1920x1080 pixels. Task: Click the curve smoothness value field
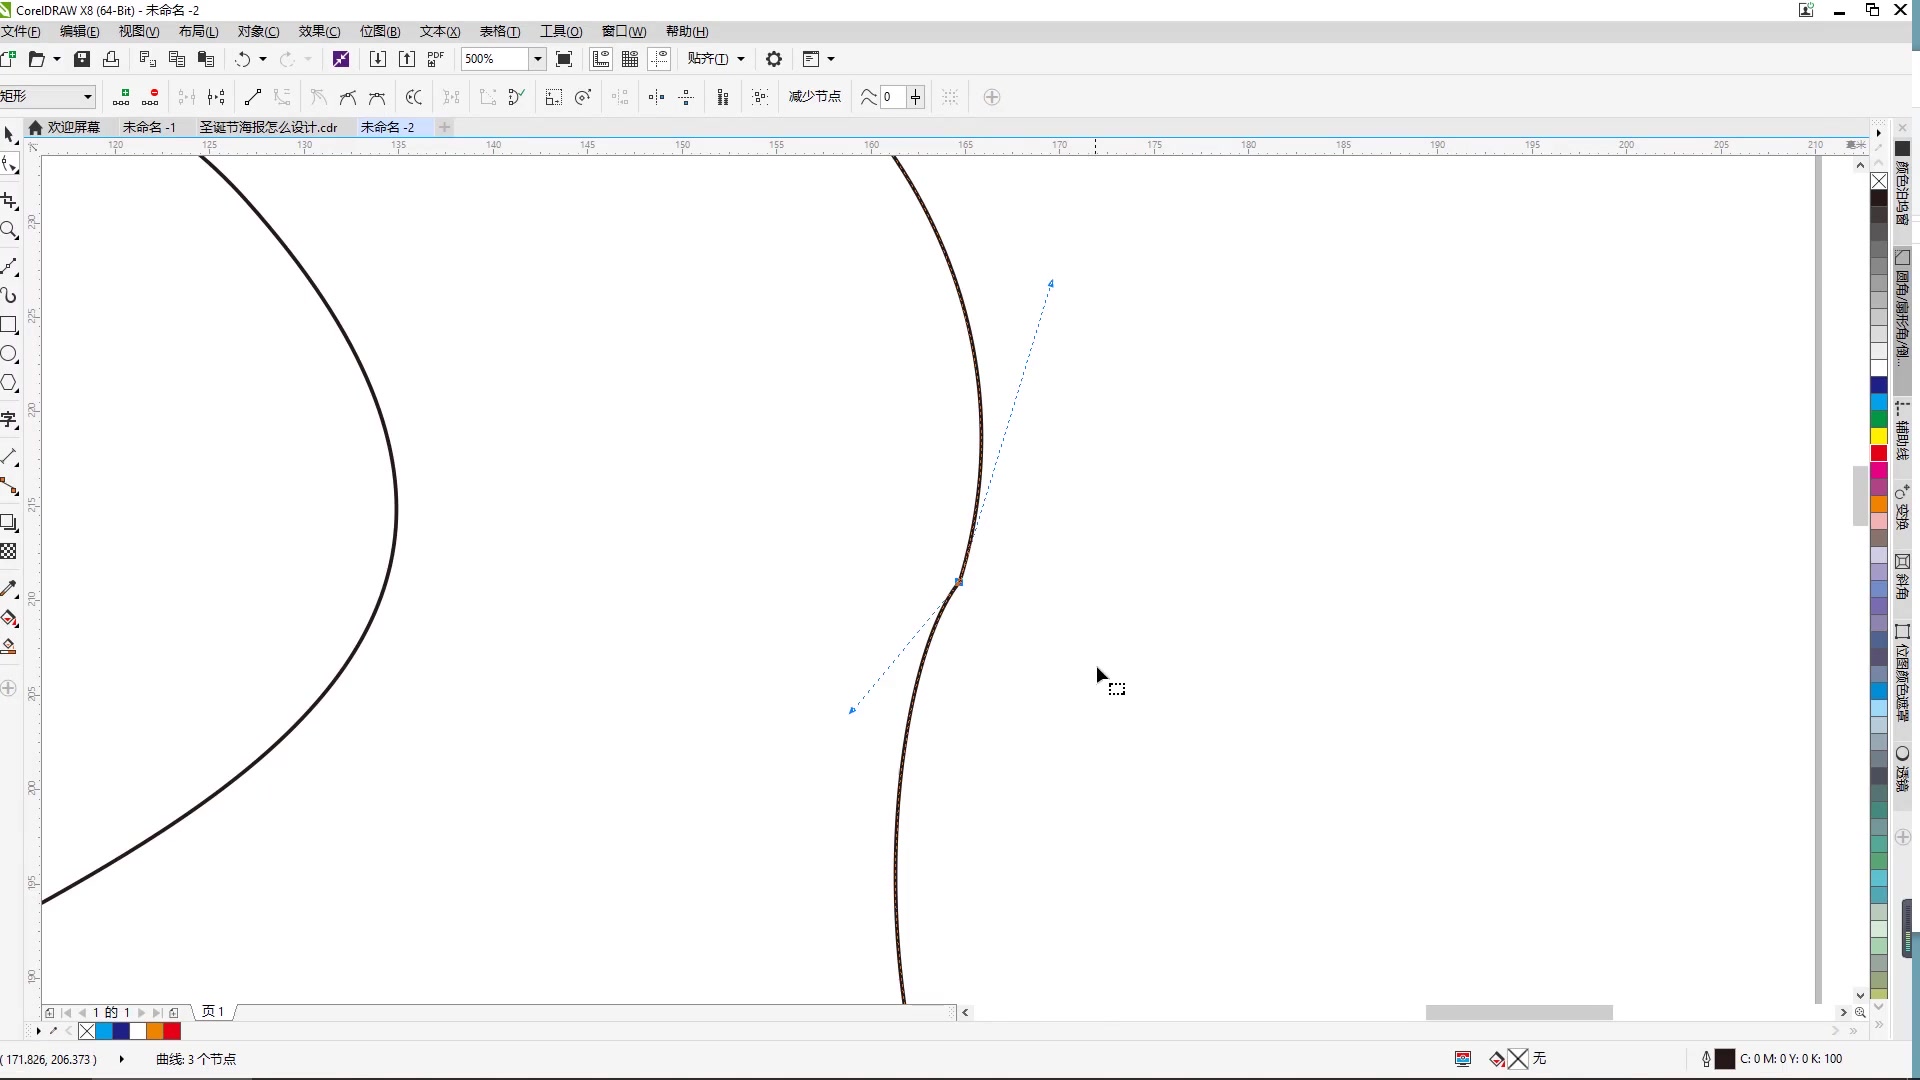tap(892, 97)
